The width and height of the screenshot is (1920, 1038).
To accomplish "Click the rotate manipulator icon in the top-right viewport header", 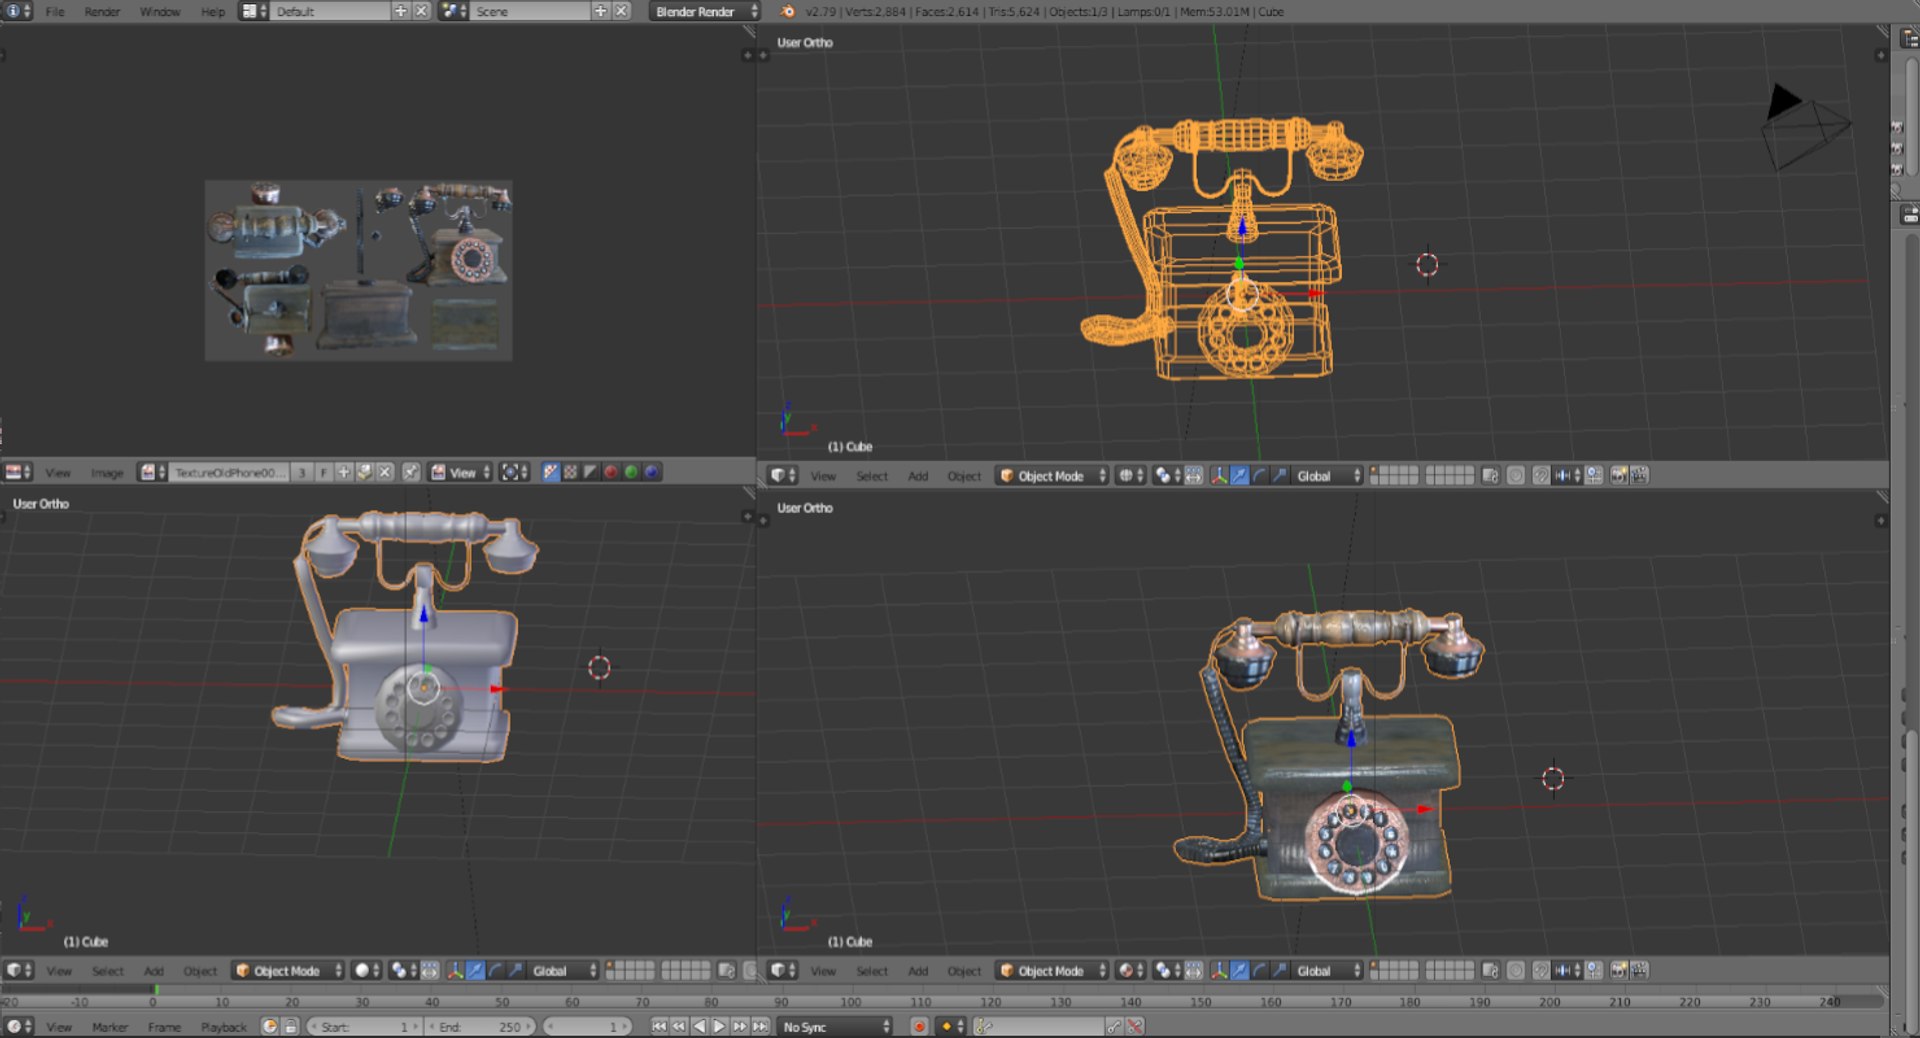I will pyautogui.click(x=1259, y=476).
